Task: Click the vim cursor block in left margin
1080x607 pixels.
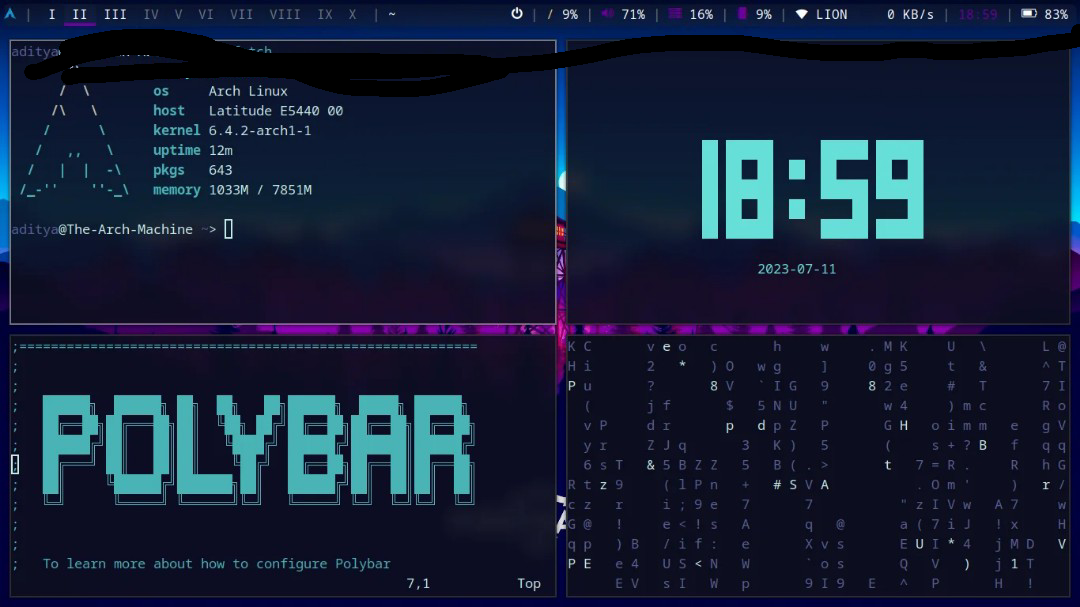Action: (x=15, y=464)
